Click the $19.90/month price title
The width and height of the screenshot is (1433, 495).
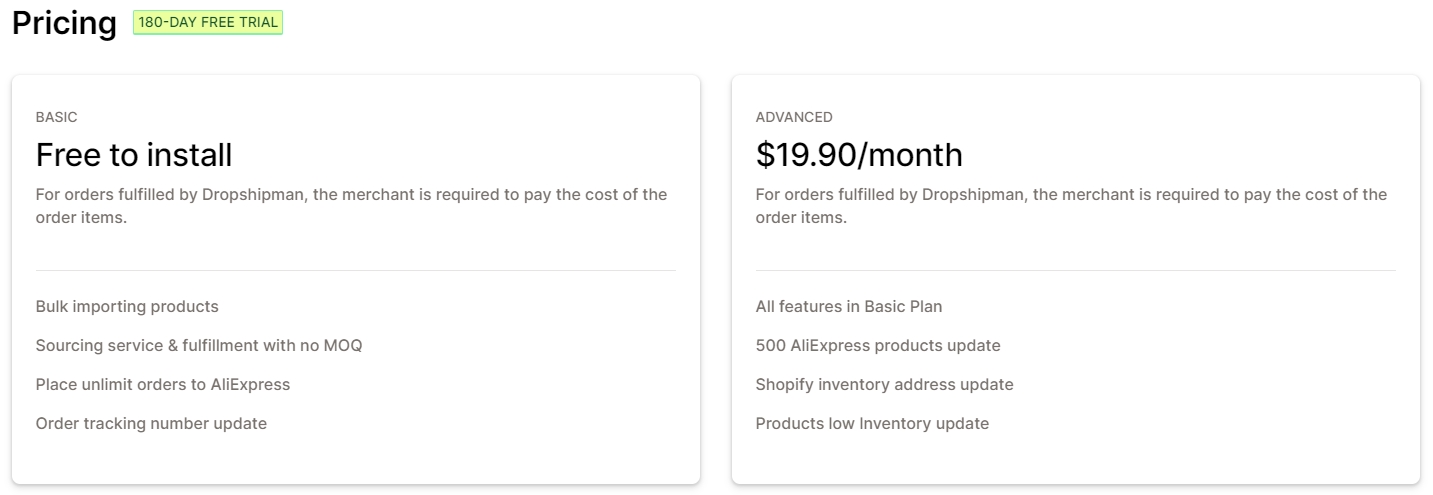coord(859,155)
